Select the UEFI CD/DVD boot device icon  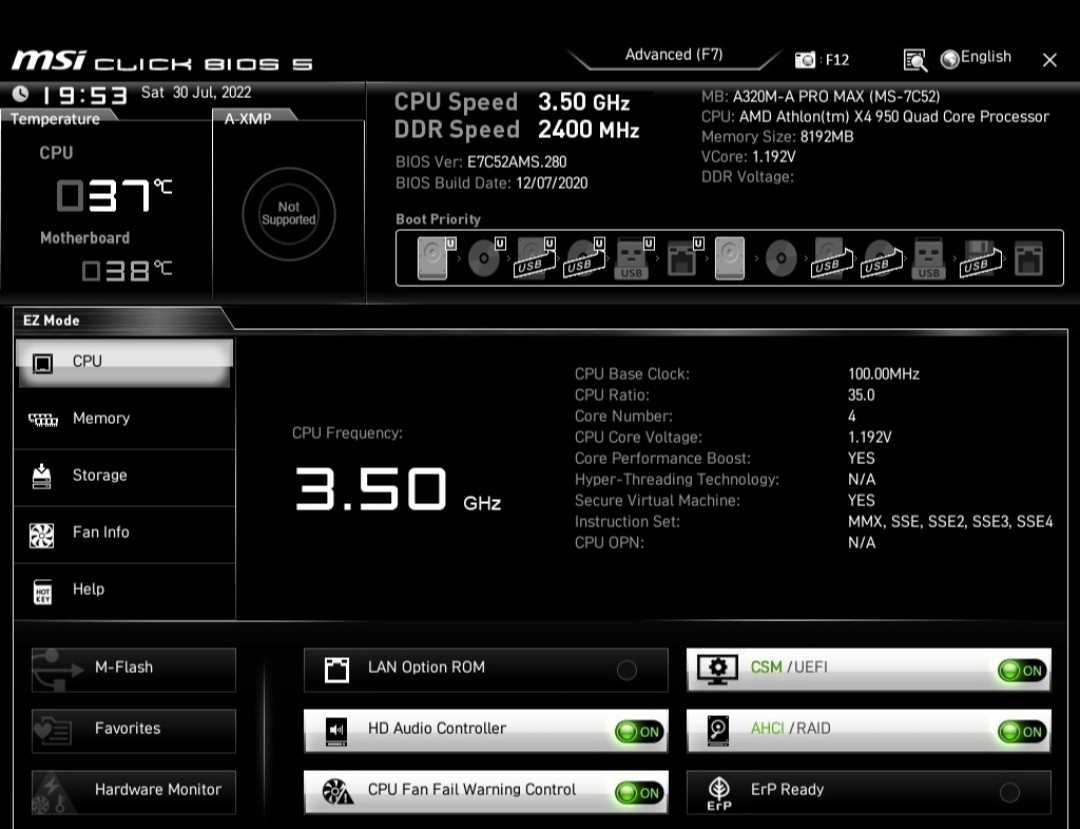(x=486, y=258)
